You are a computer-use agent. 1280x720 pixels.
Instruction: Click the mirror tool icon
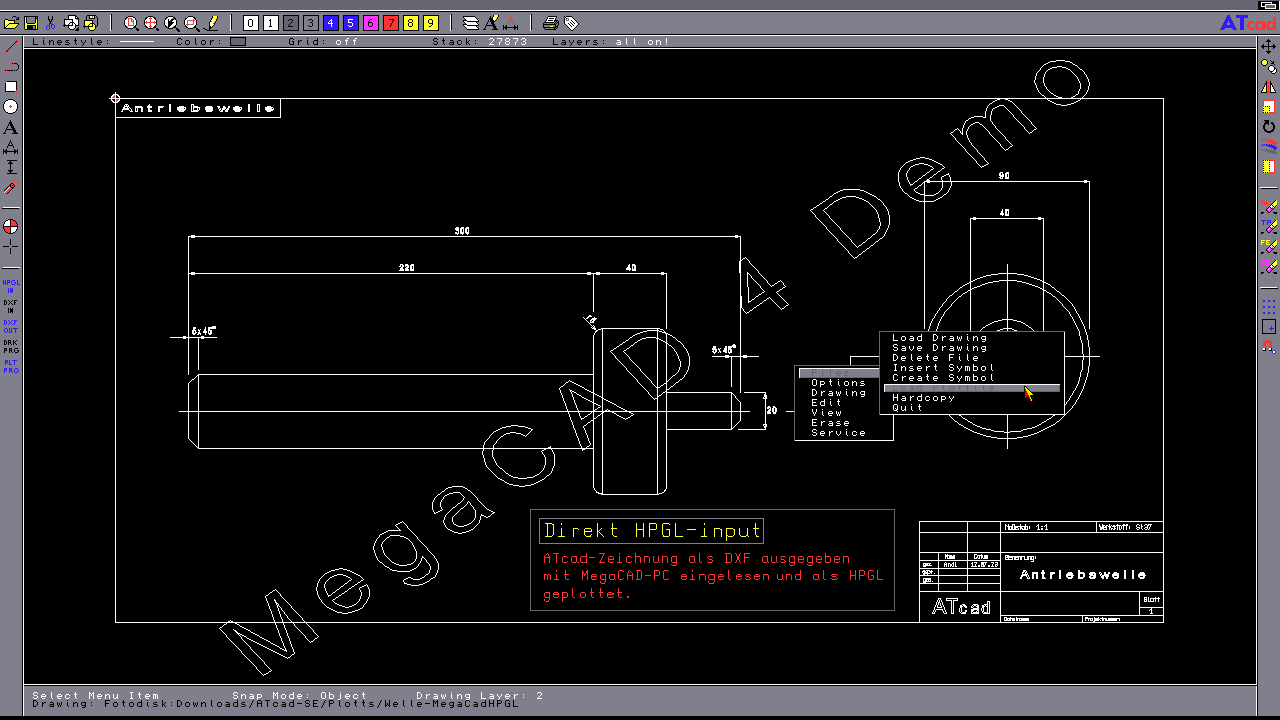pos(1269,87)
